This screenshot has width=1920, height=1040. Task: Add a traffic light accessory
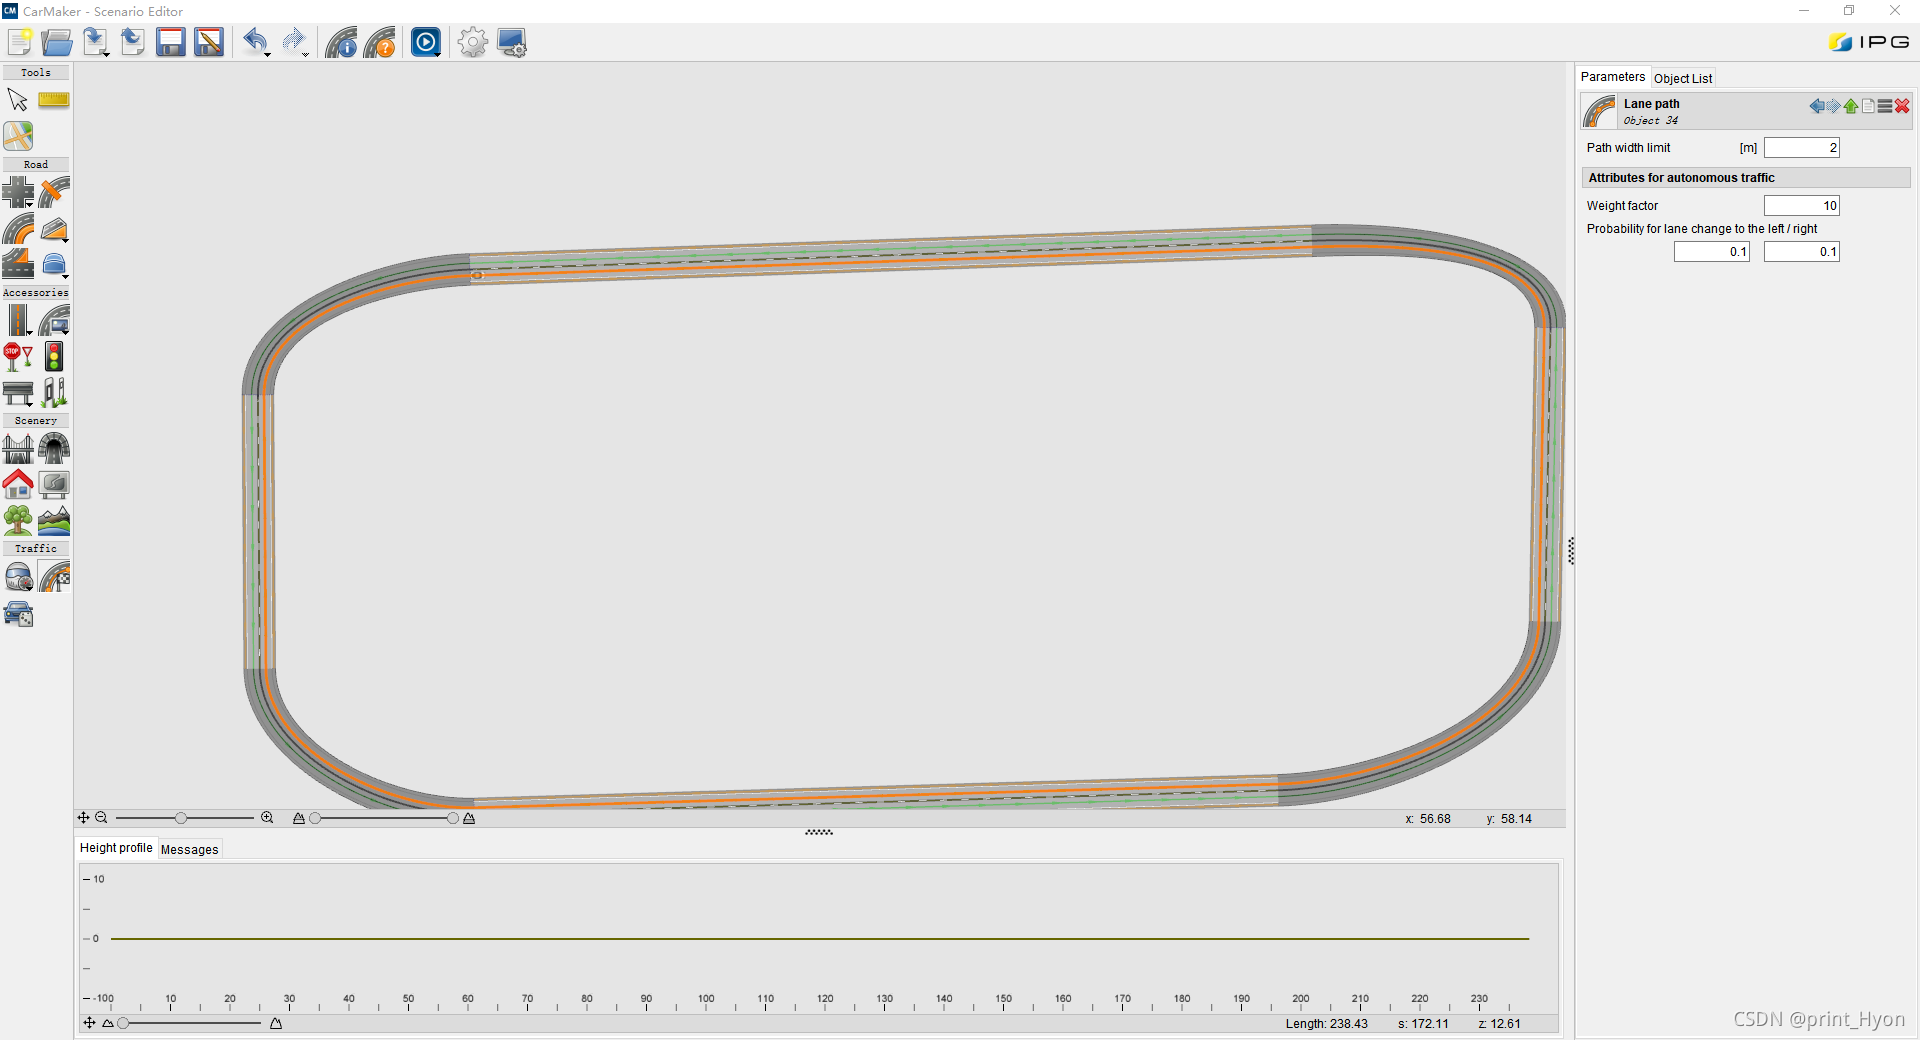(54, 356)
